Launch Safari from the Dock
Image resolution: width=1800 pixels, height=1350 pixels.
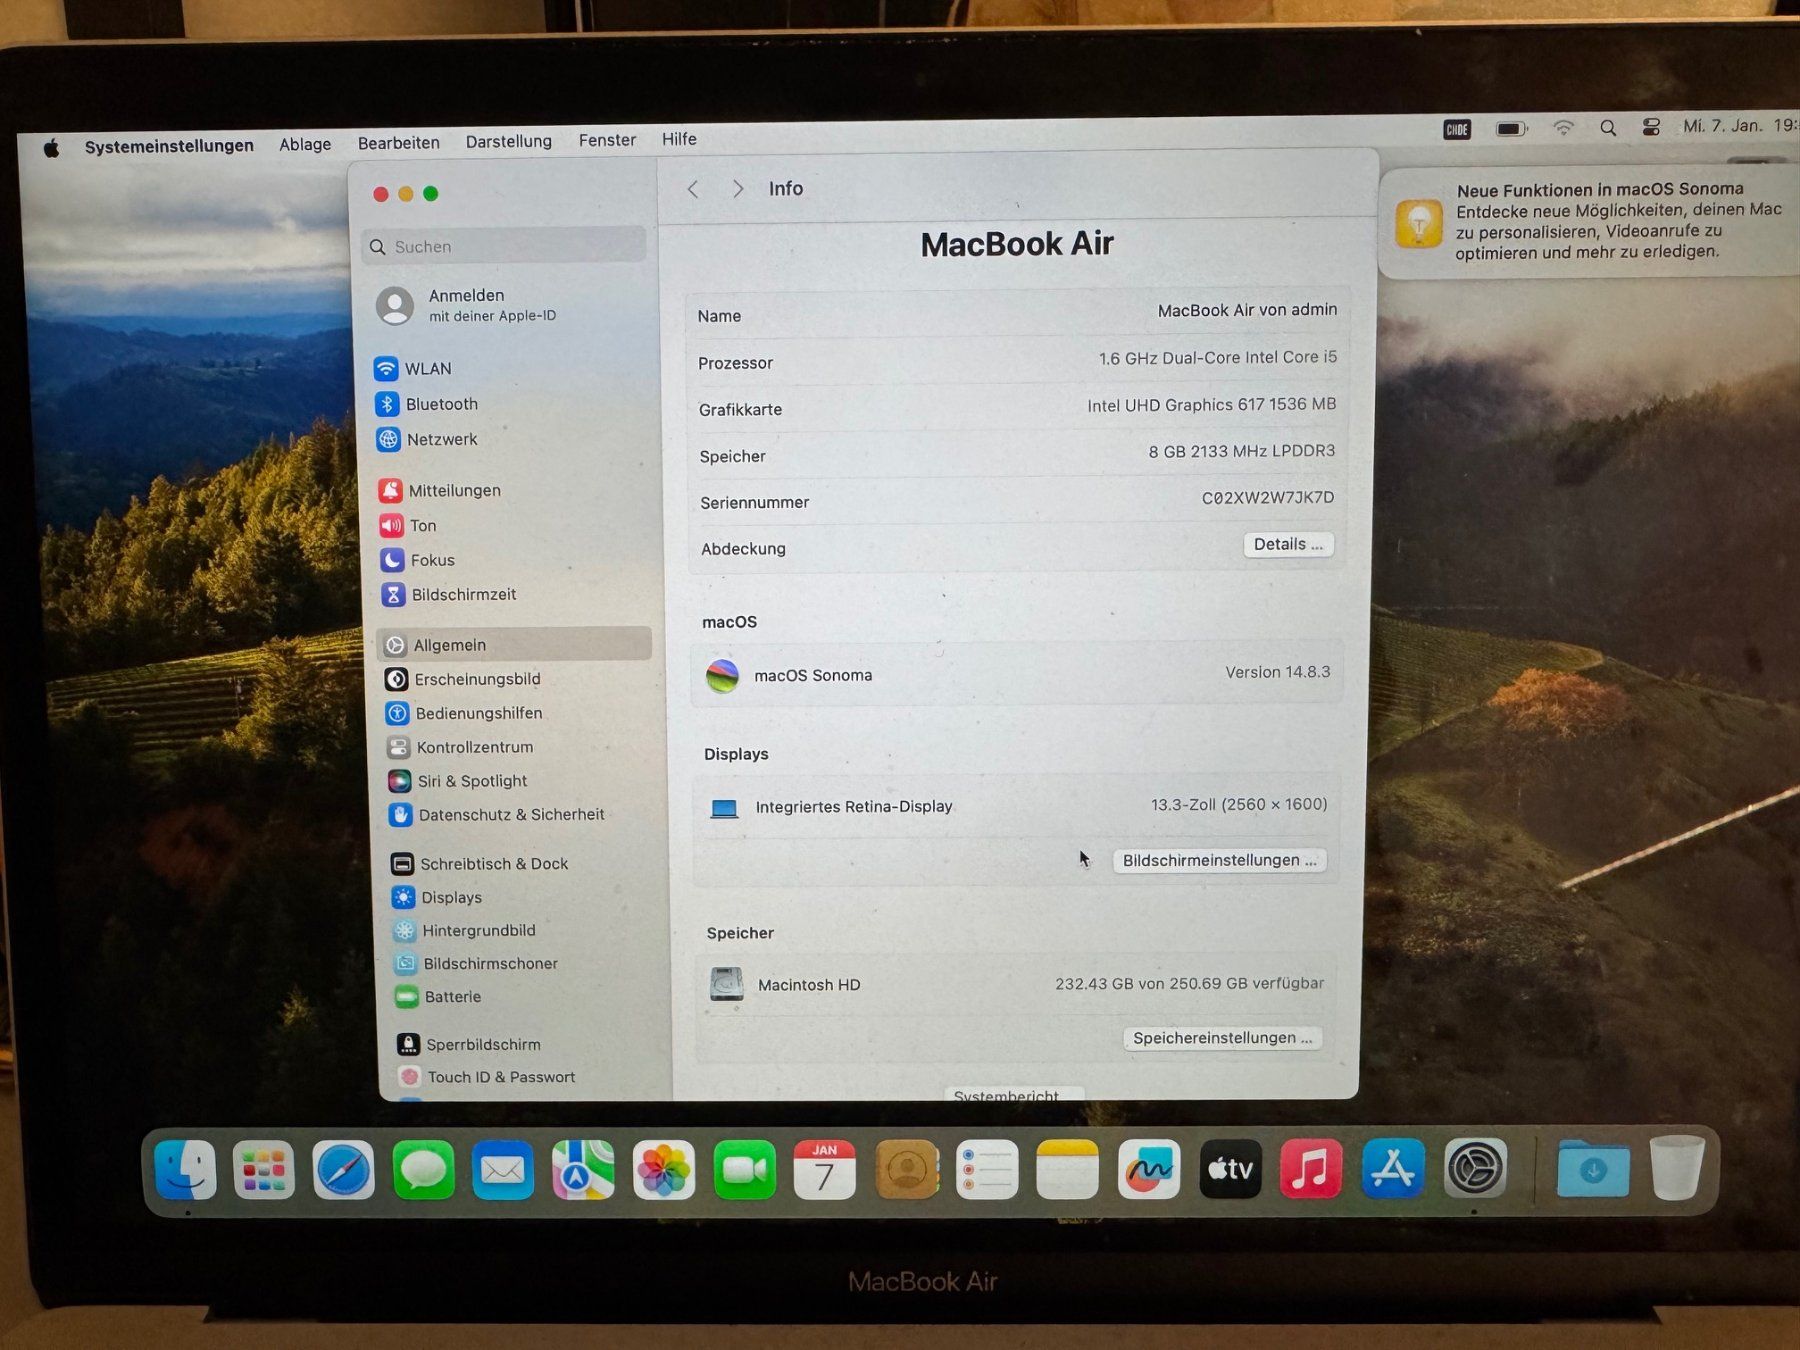pyautogui.click(x=344, y=1169)
